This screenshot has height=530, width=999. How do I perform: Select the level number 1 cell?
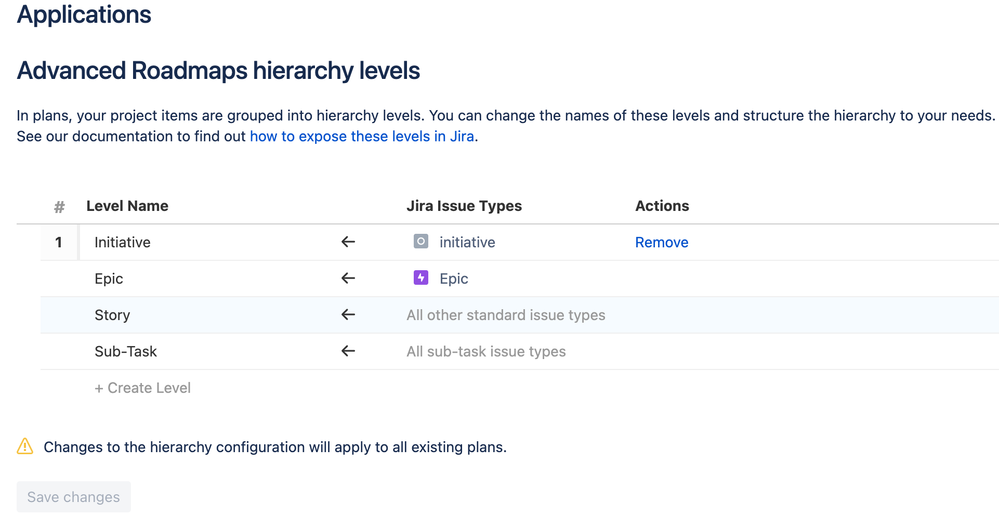tap(59, 242)
